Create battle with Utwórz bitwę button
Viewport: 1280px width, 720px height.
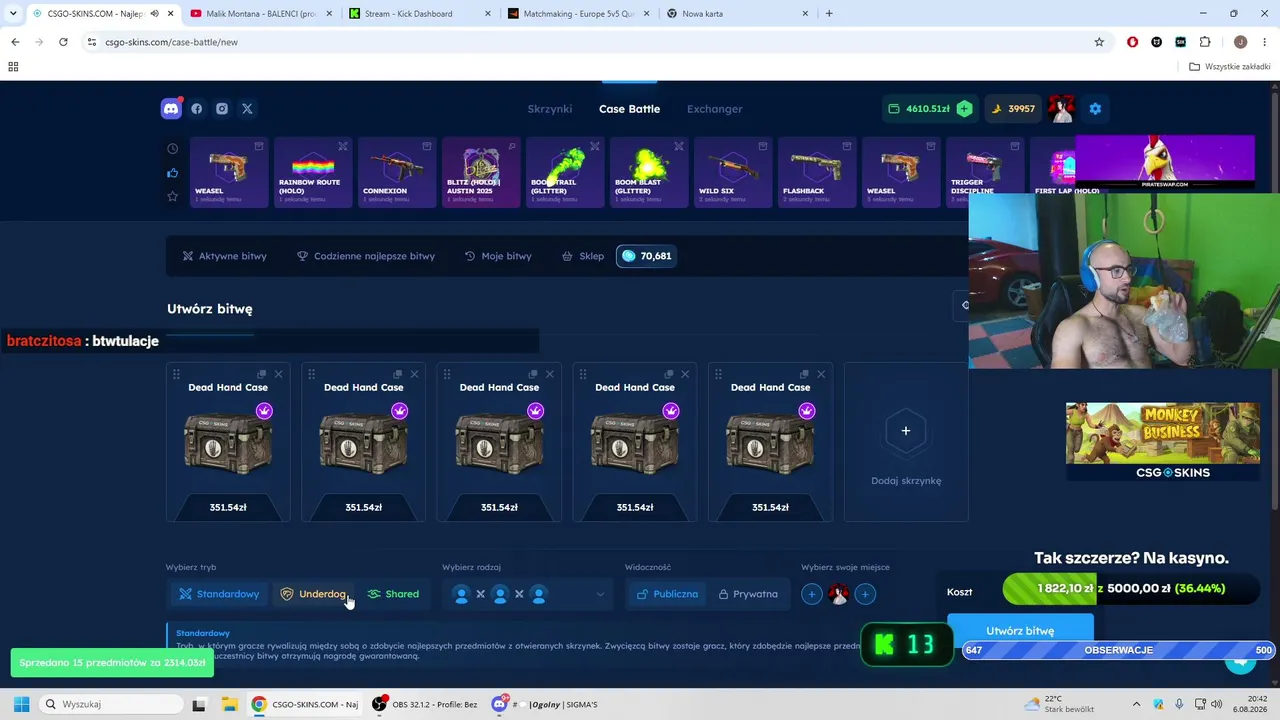coord(1020,631)
